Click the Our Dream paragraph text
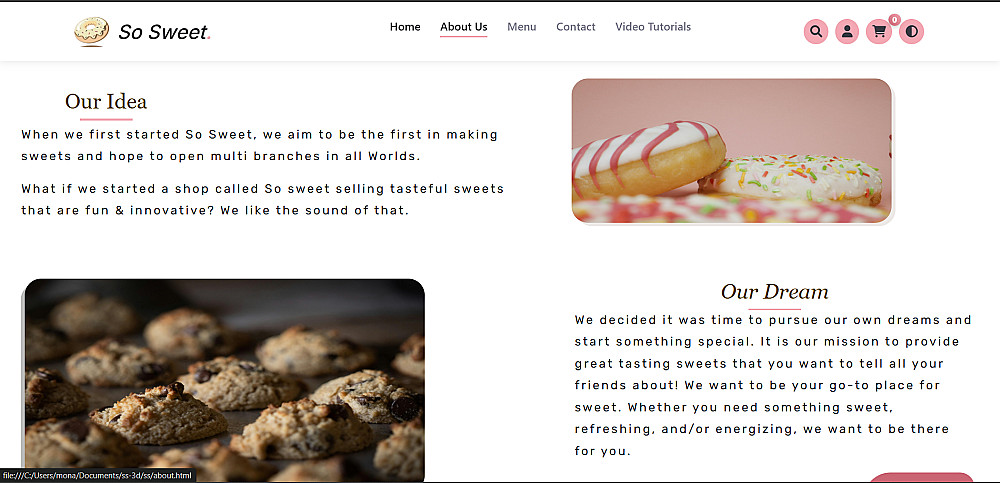This screenshot has height=483, width=1000. [773, 385]
